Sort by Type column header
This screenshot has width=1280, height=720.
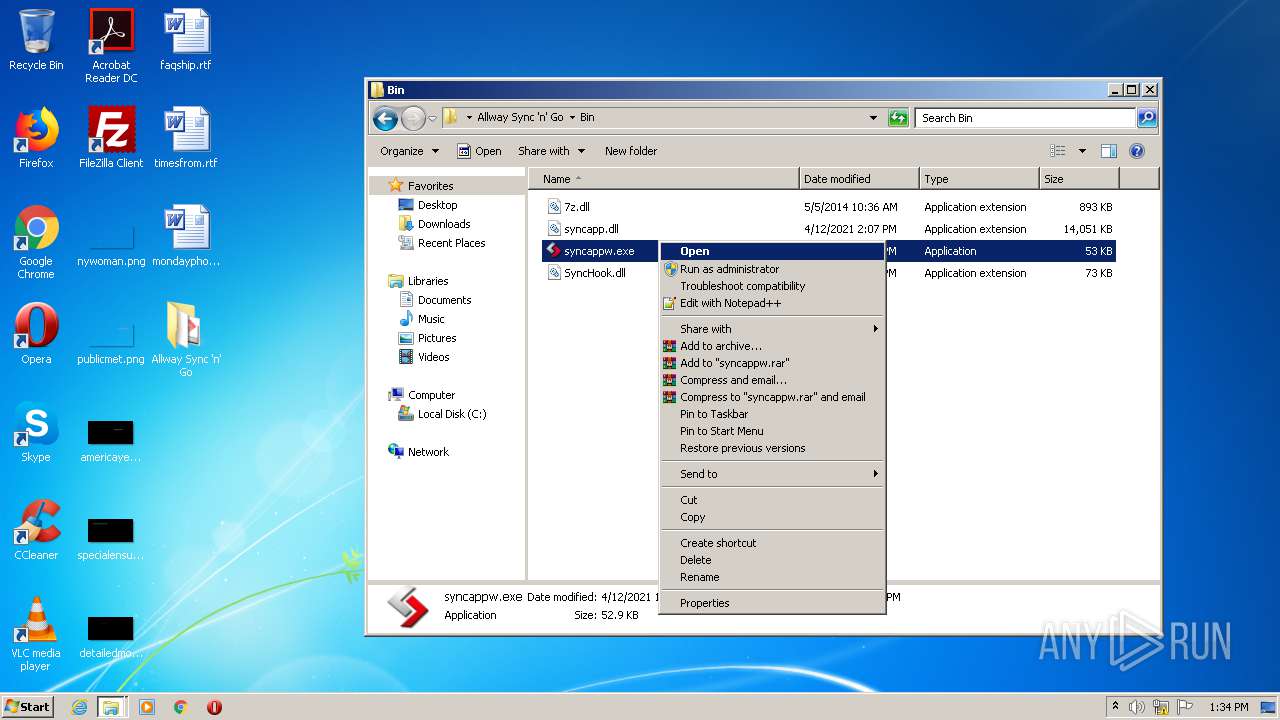(980, 179)
